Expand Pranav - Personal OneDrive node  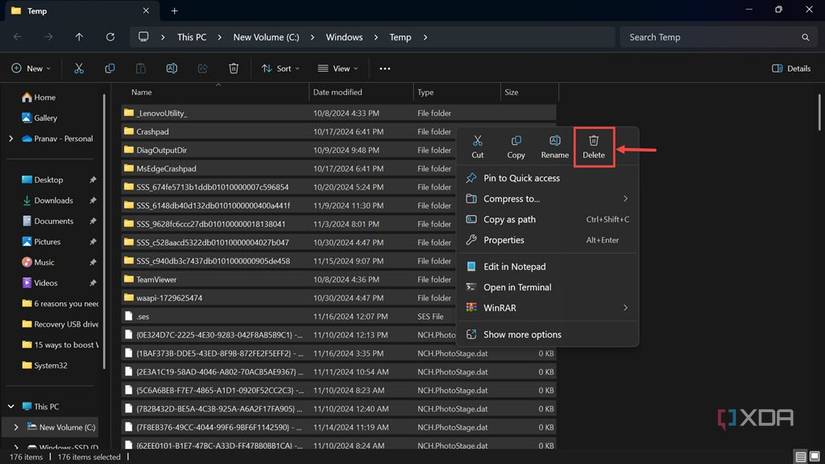pyautogui.click(x=11, y=139)
